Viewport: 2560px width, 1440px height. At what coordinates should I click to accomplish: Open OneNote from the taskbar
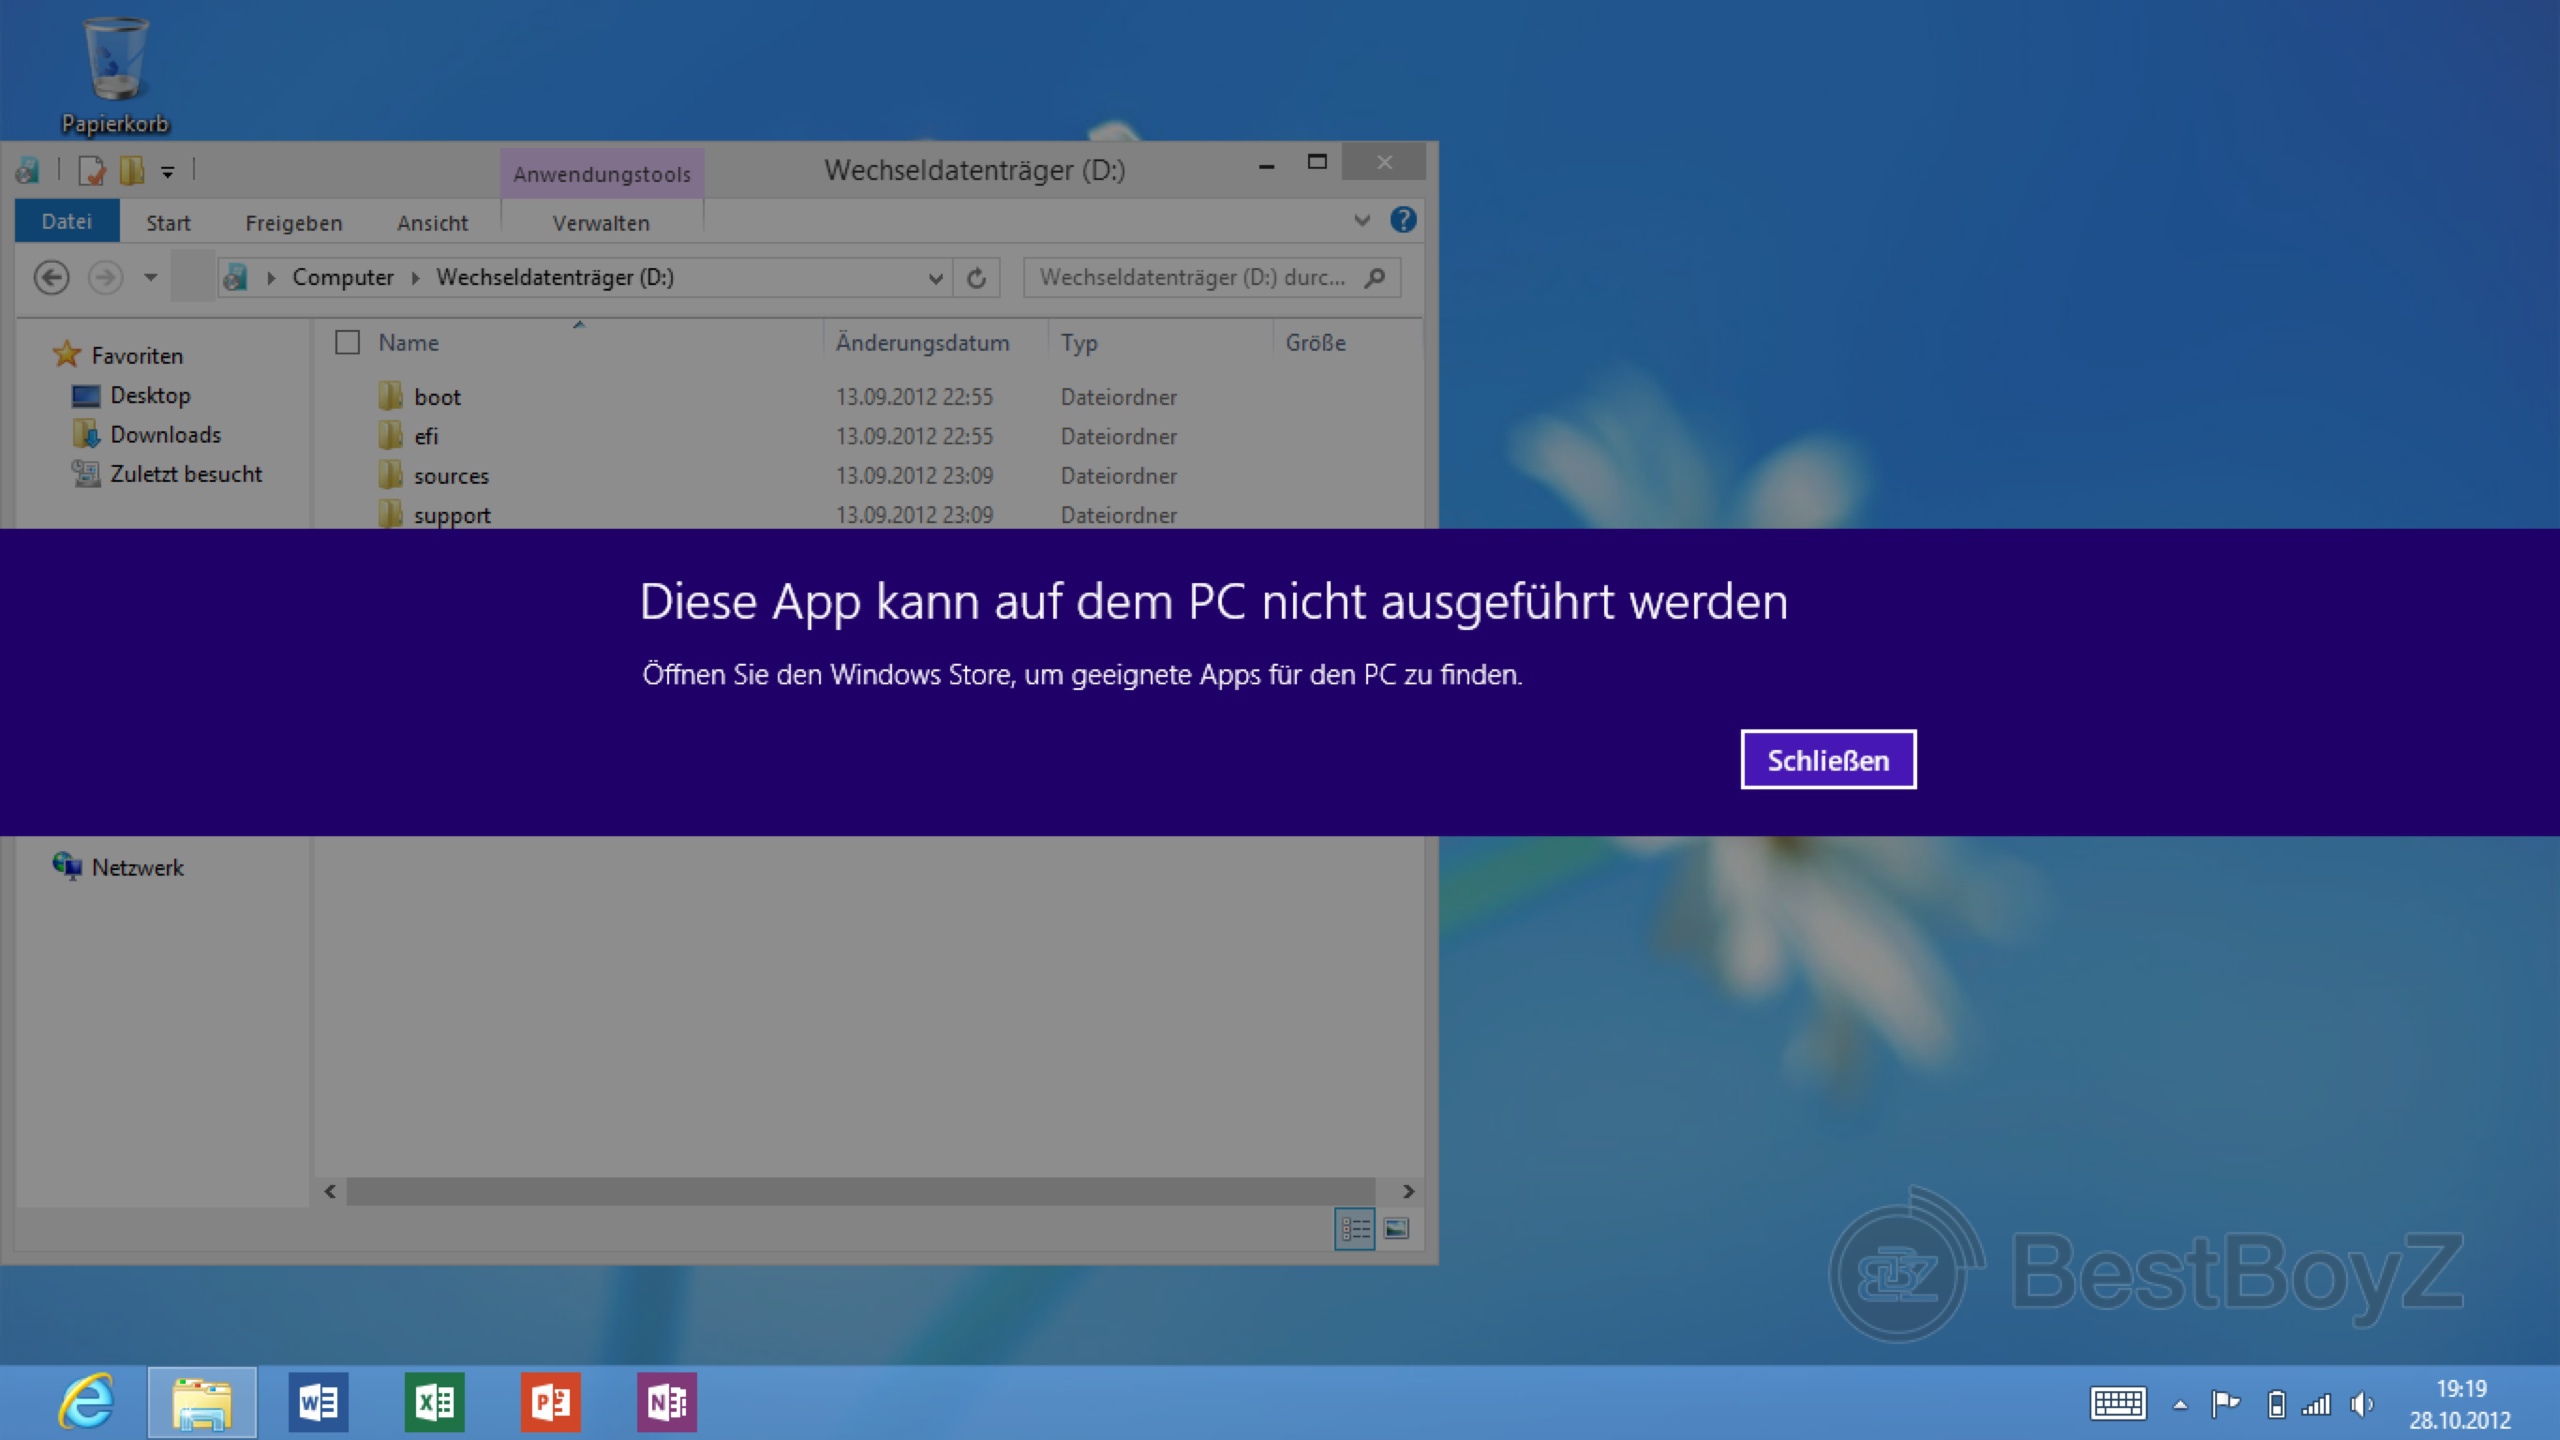click(x=666, y=1402)
